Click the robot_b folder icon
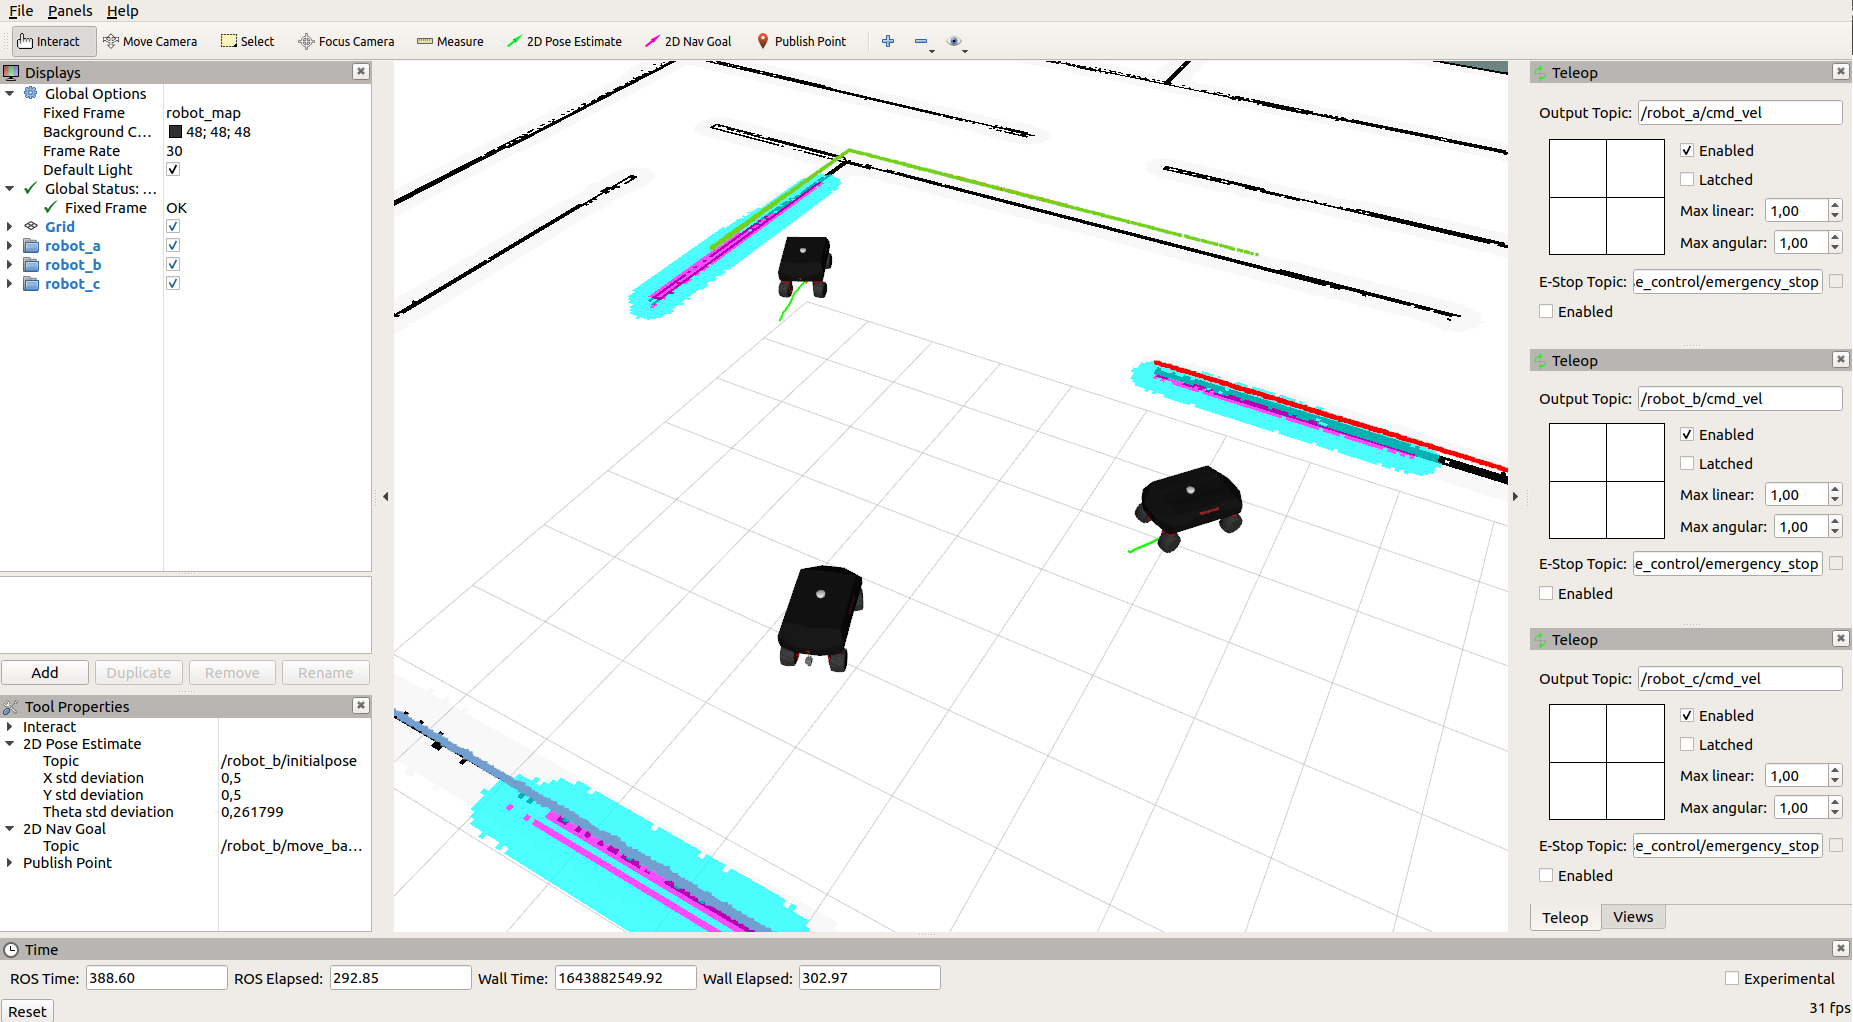The image size is (1853, 1022). [x=31, y=264]
